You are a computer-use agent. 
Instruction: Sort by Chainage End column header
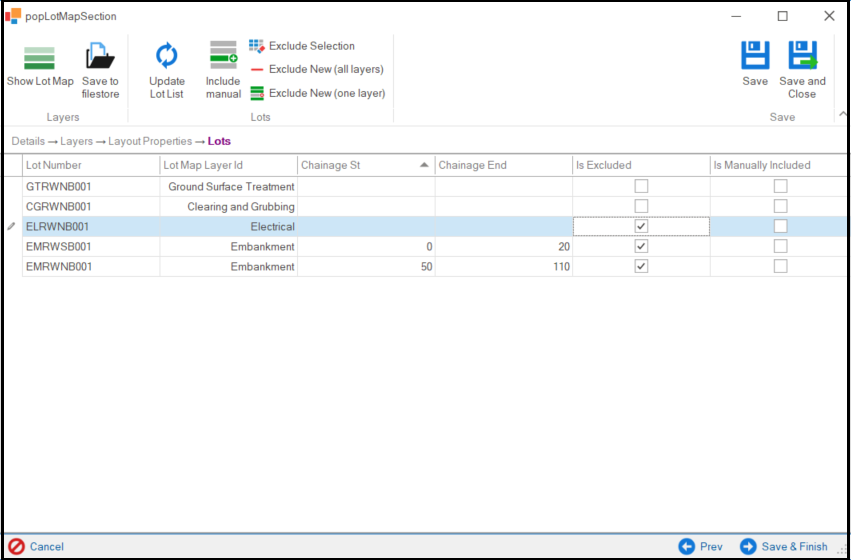coord(504,165)
